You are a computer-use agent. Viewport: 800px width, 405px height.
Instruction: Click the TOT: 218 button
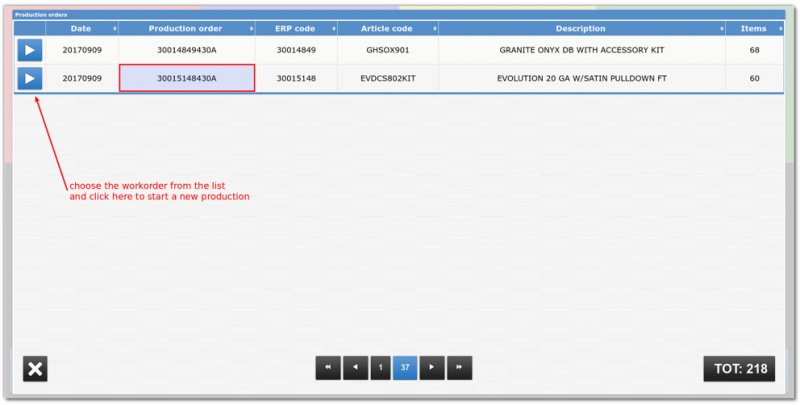pos(741,369)
